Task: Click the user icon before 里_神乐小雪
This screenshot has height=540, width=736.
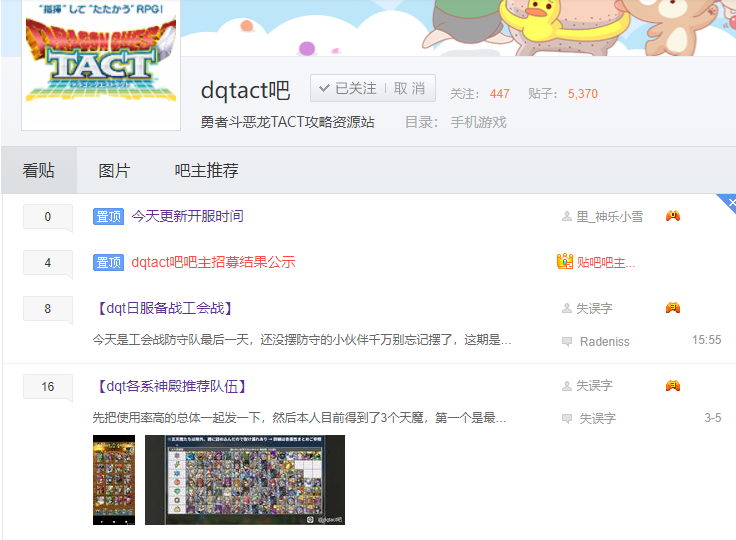Action: click(567, 216)
